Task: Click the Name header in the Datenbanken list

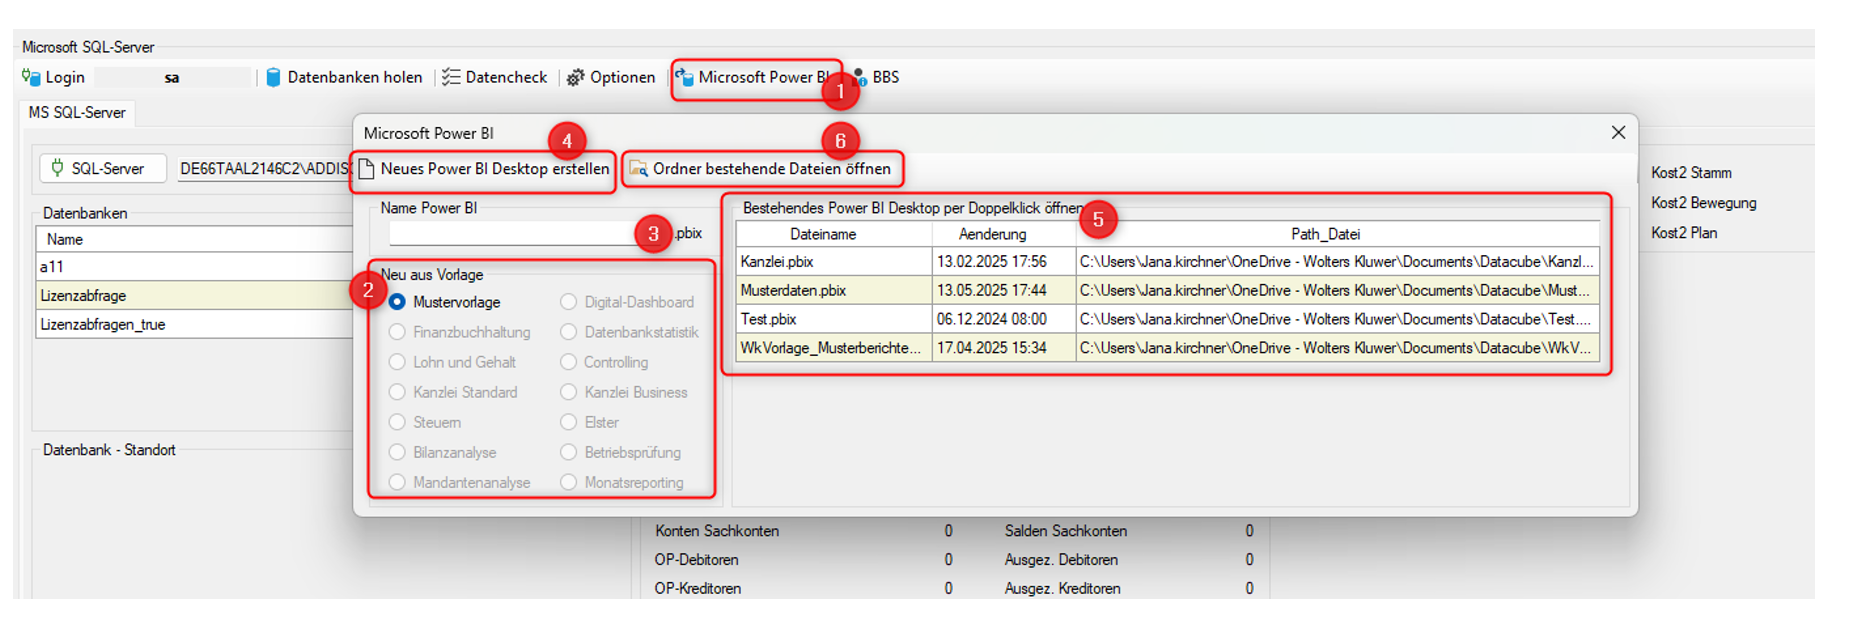Action: 195,240
